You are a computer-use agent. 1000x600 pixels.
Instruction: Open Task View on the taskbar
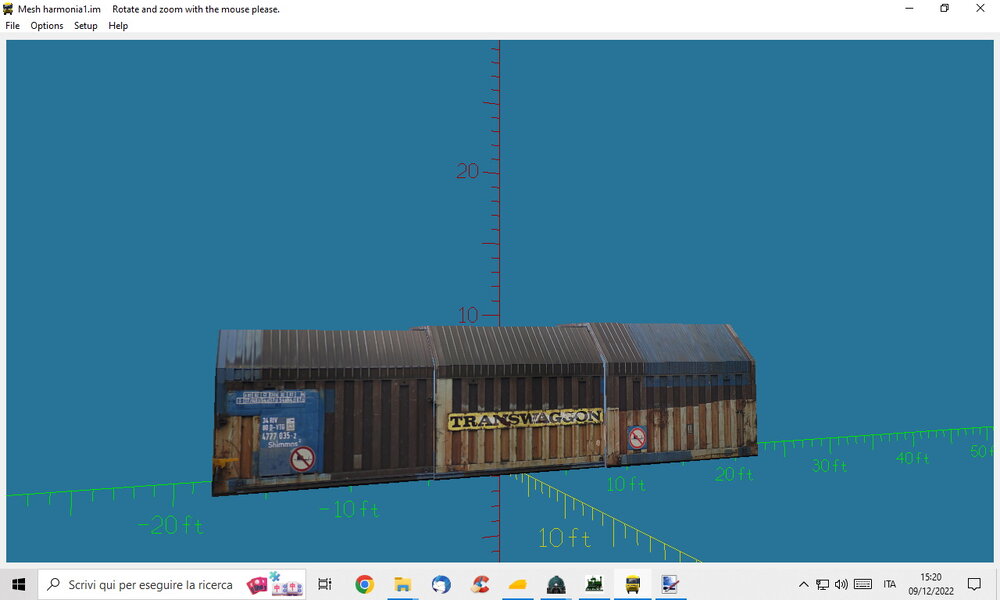(325, 584)
